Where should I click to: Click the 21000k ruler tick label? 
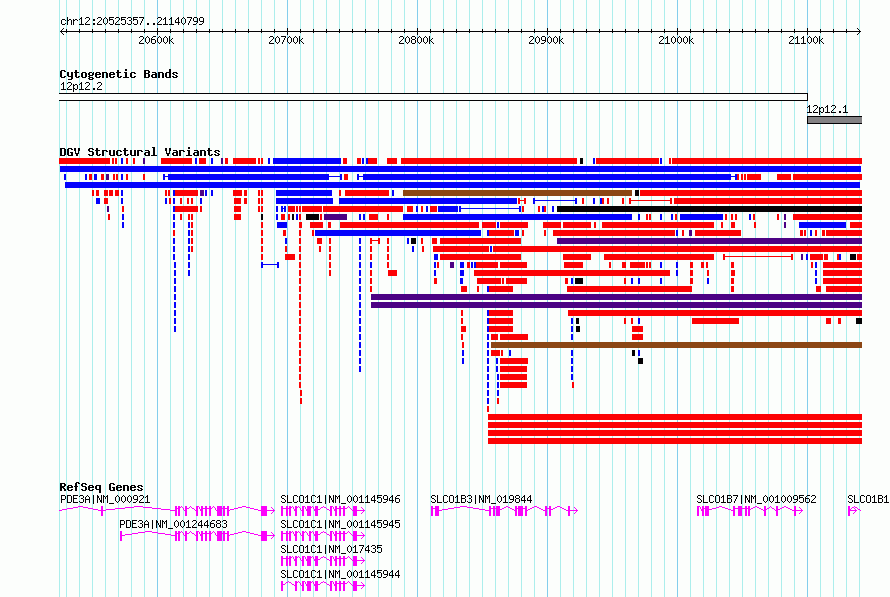[x=676, y=40]
